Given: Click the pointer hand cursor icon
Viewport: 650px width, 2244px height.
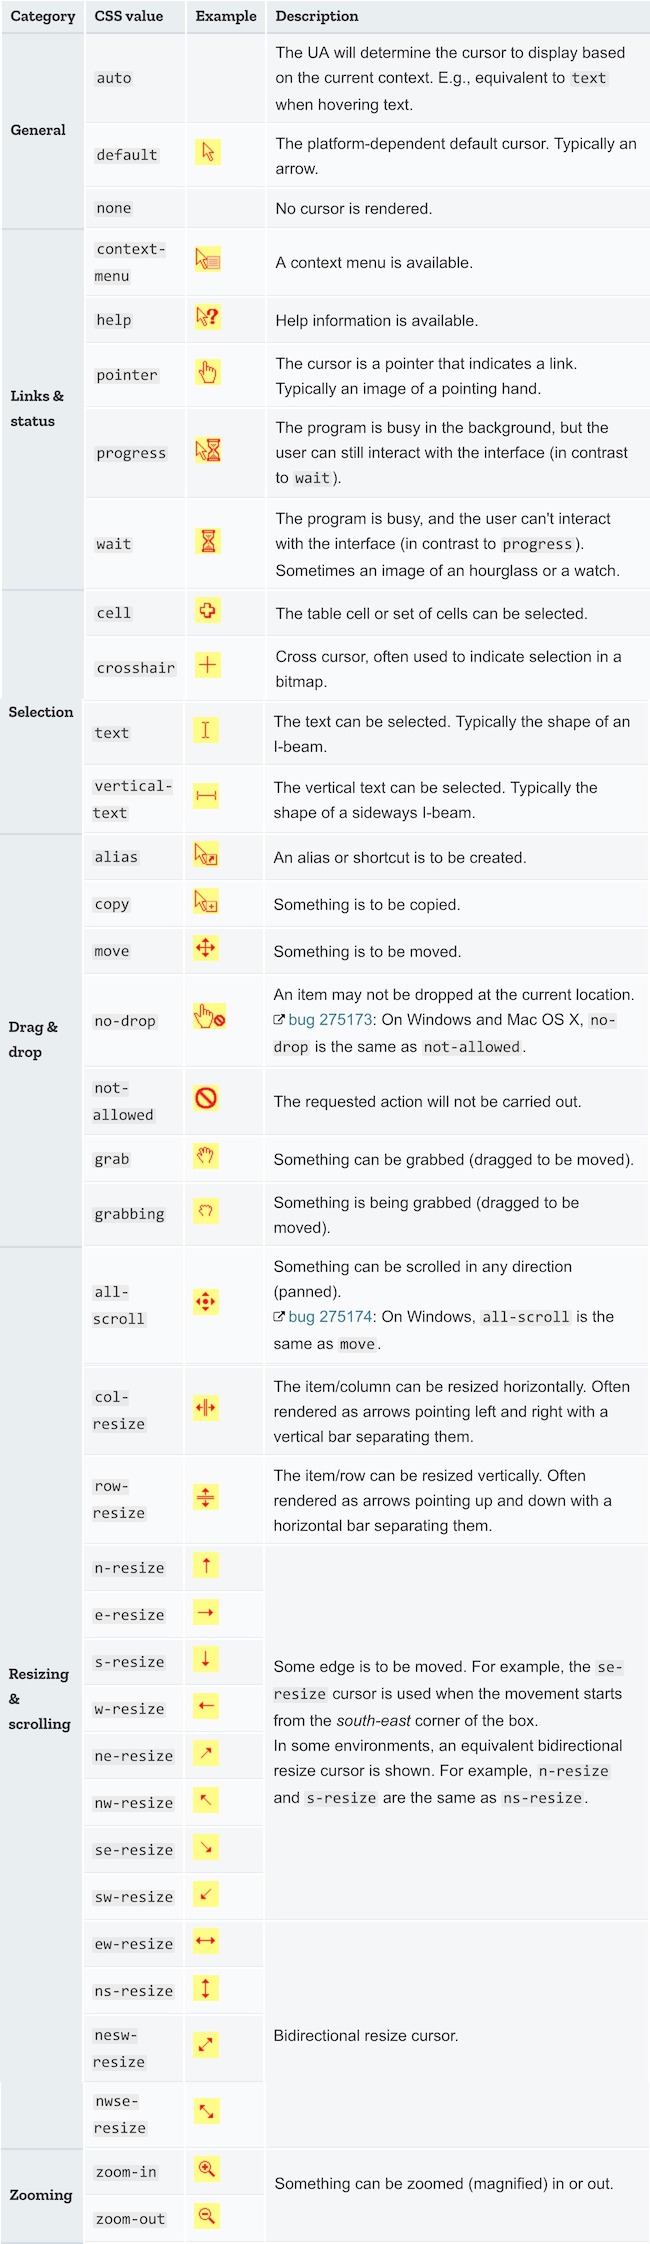Looking at the screenshot, I should point(207,373).
